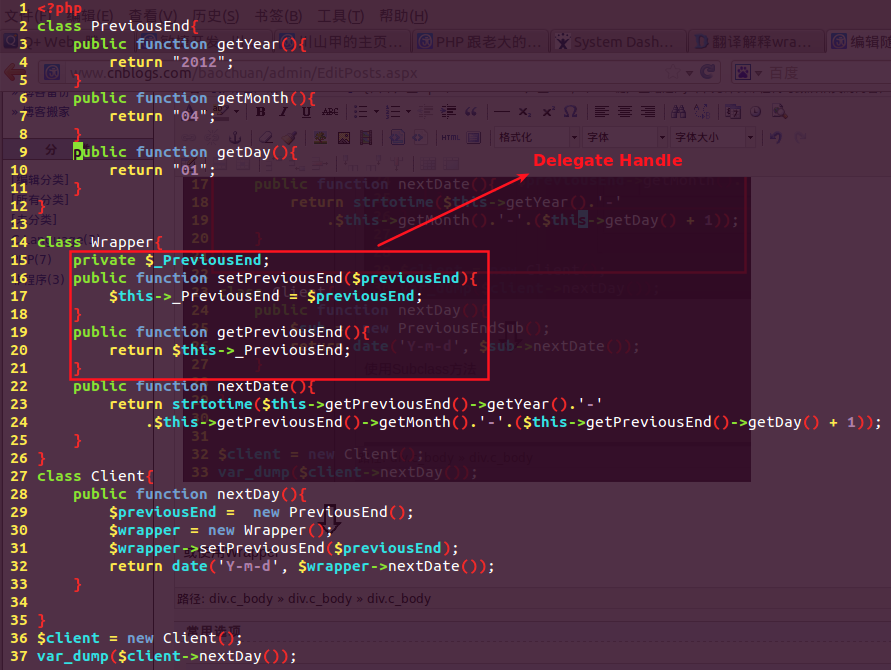Apply underline with the U icon
Image resolution: width=891 pixels, height=670 pixels.
click(x=307, y=112)
